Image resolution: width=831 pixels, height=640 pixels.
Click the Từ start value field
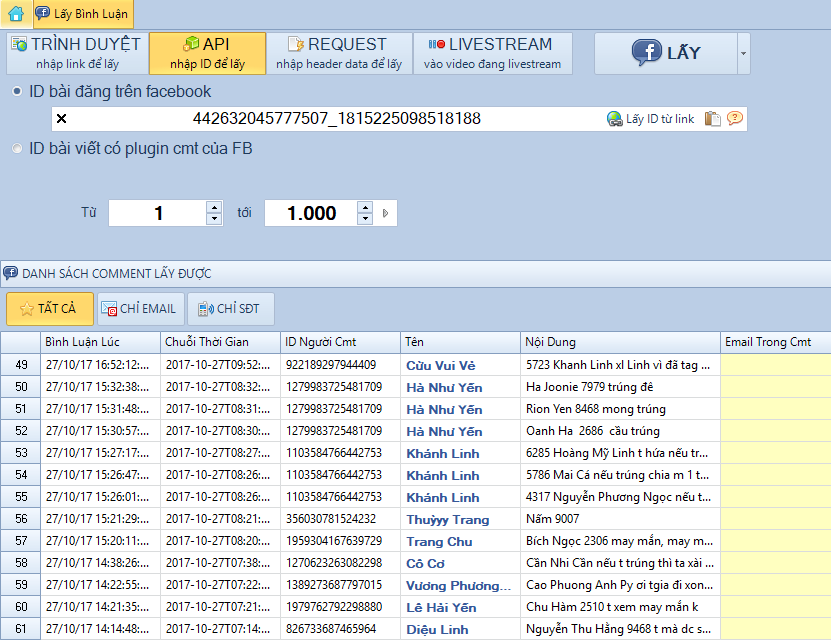click(x=158, y=213)
